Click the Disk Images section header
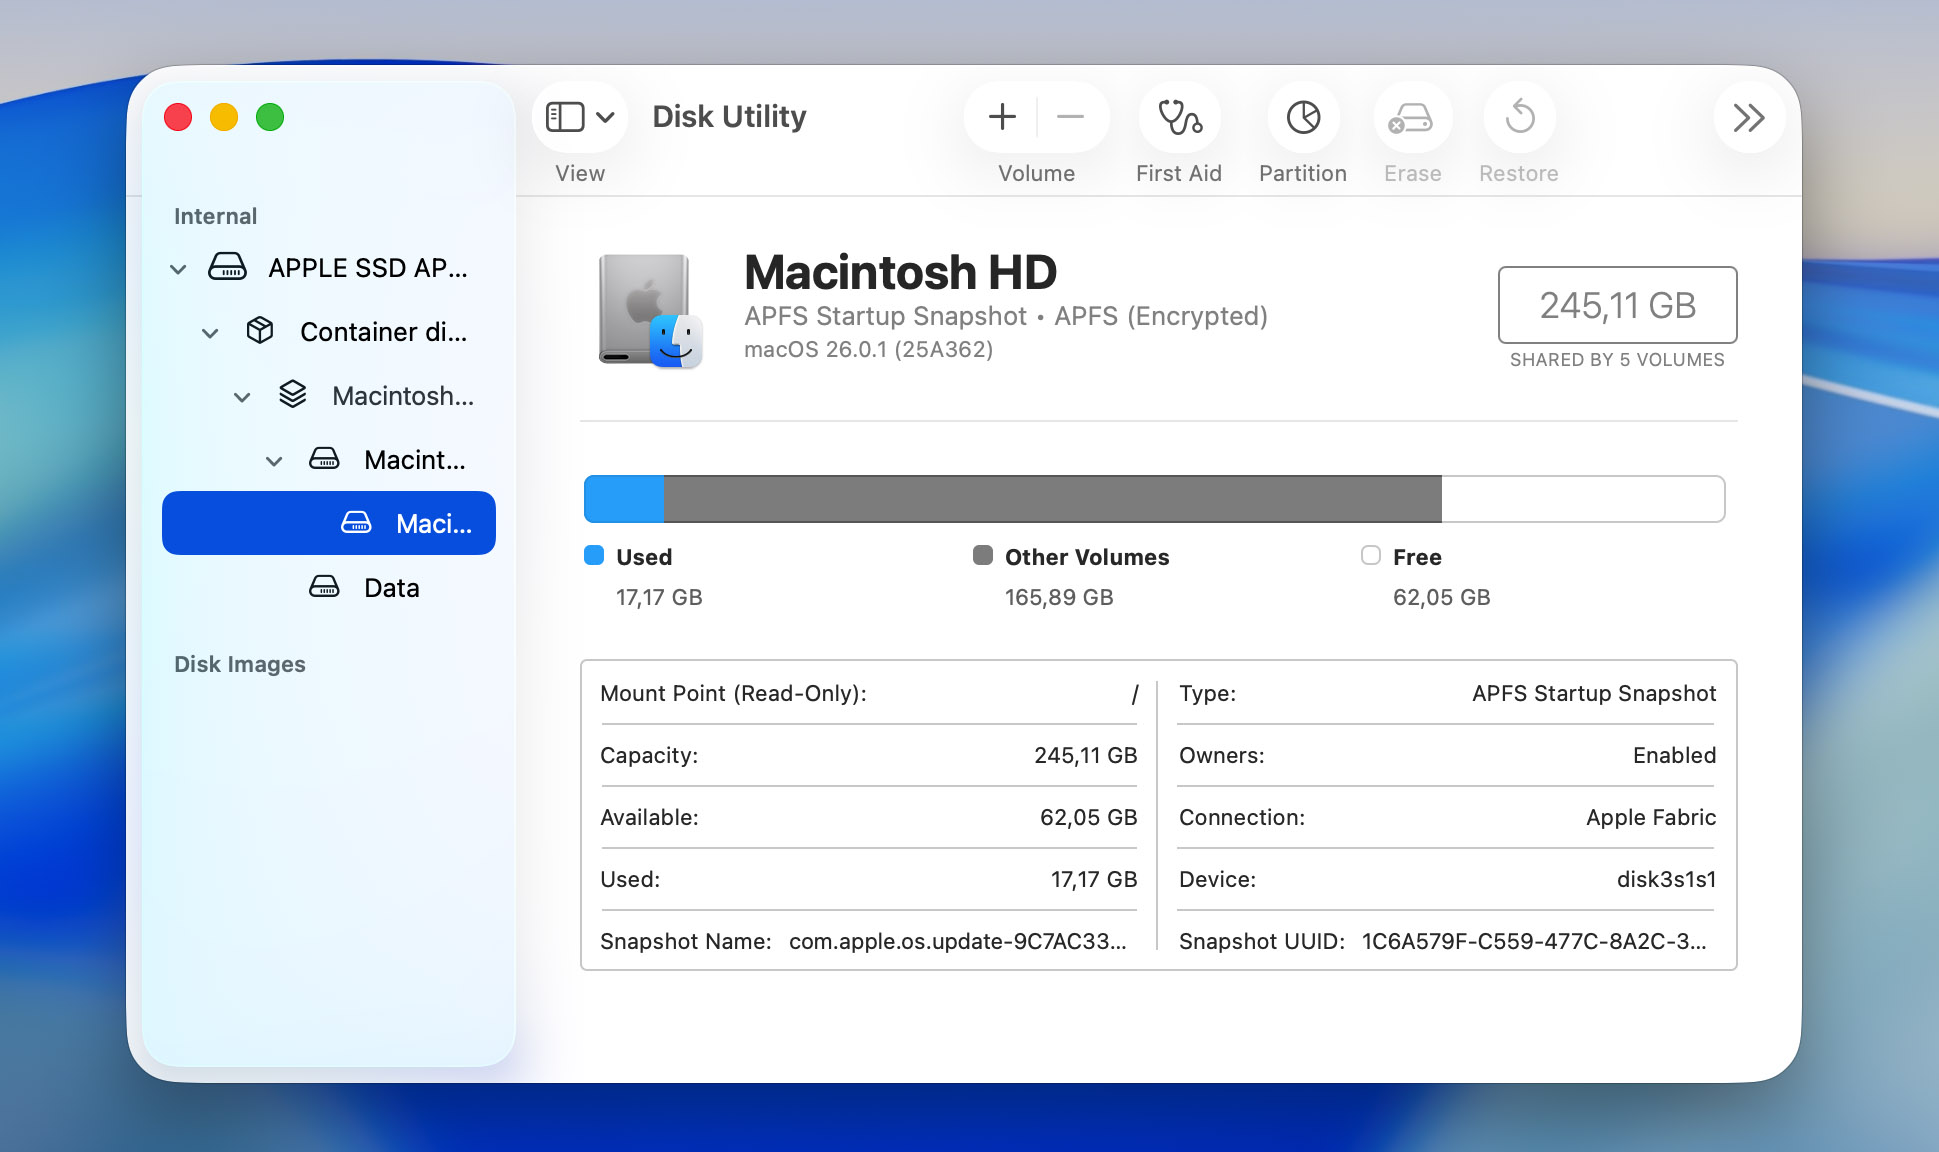 240,664
